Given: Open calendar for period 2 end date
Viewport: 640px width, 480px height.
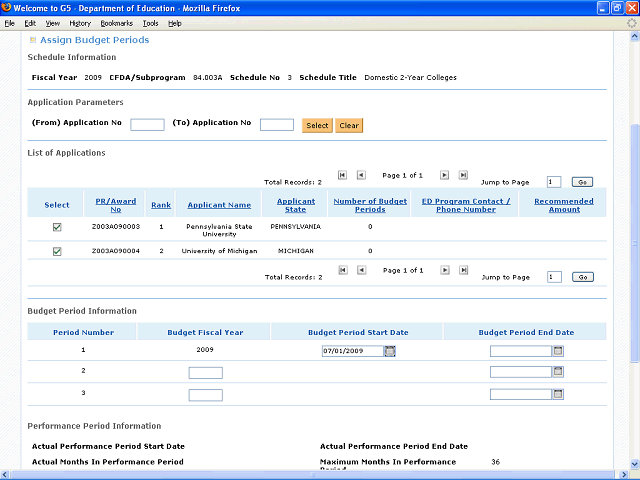Looking at the screenshot, I should click(x=559, y=372).
